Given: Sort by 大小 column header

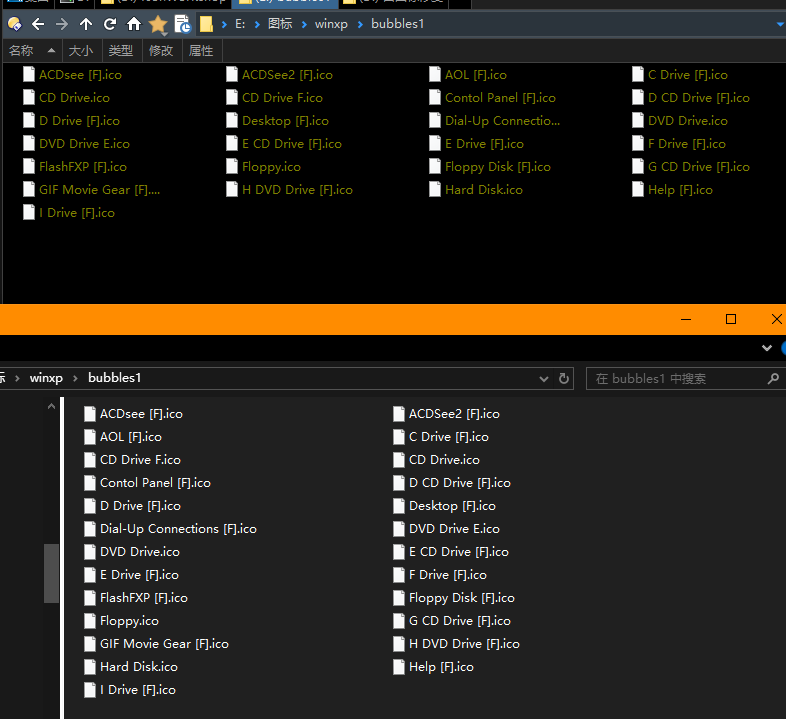Looking at the screenshot, I should click(x=80, y=50).
